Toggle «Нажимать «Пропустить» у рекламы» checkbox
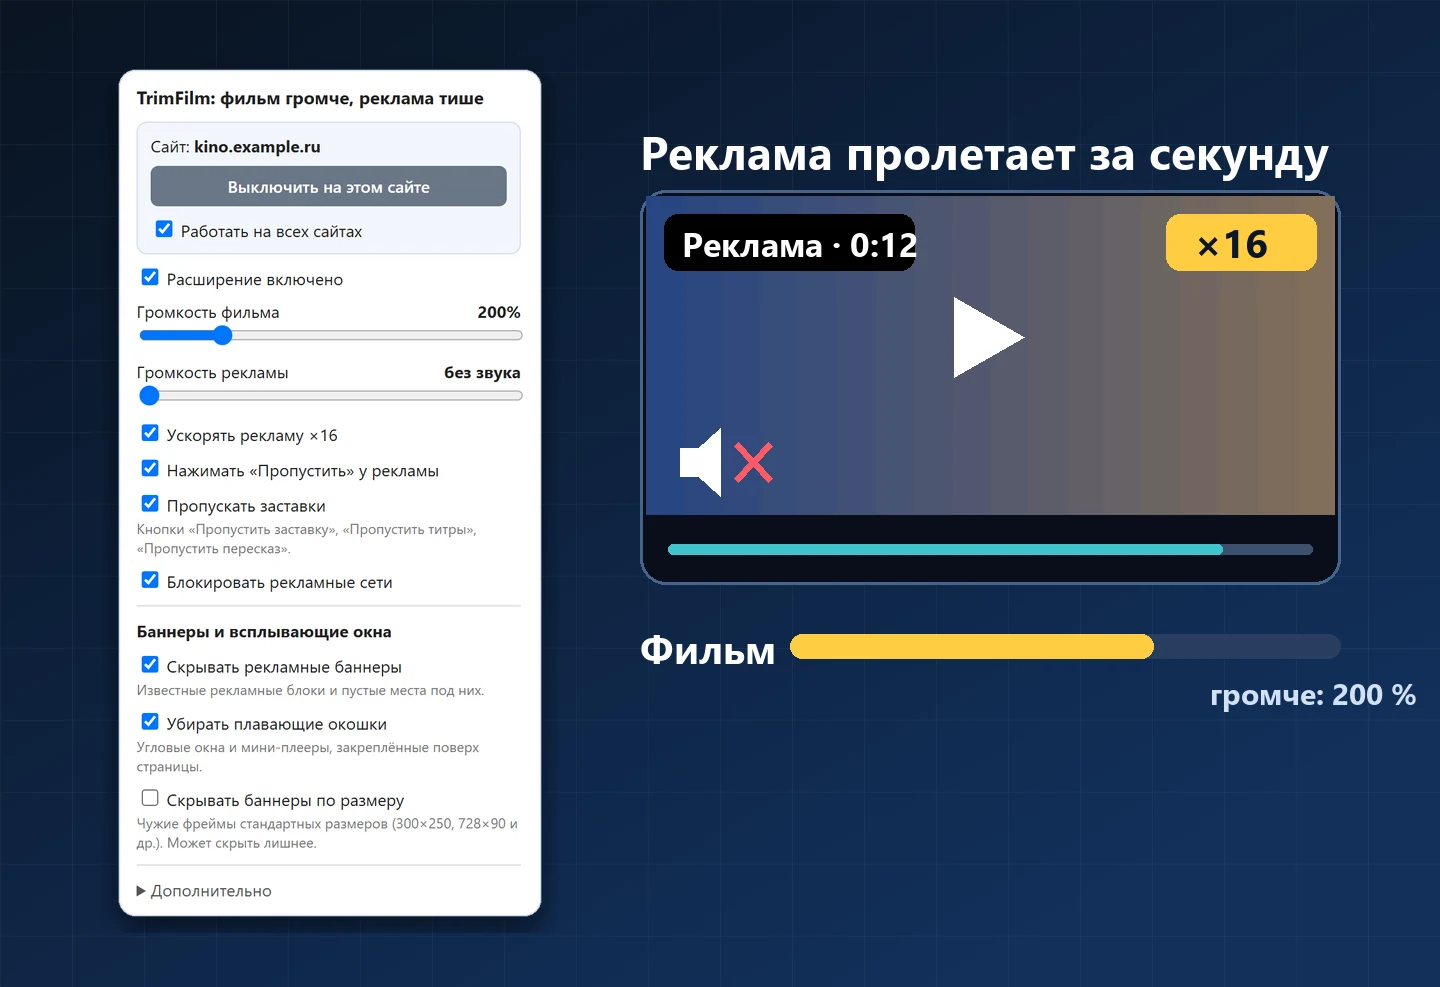The image size is (1440, 987). pyautogui.click(x=150, y=469)
